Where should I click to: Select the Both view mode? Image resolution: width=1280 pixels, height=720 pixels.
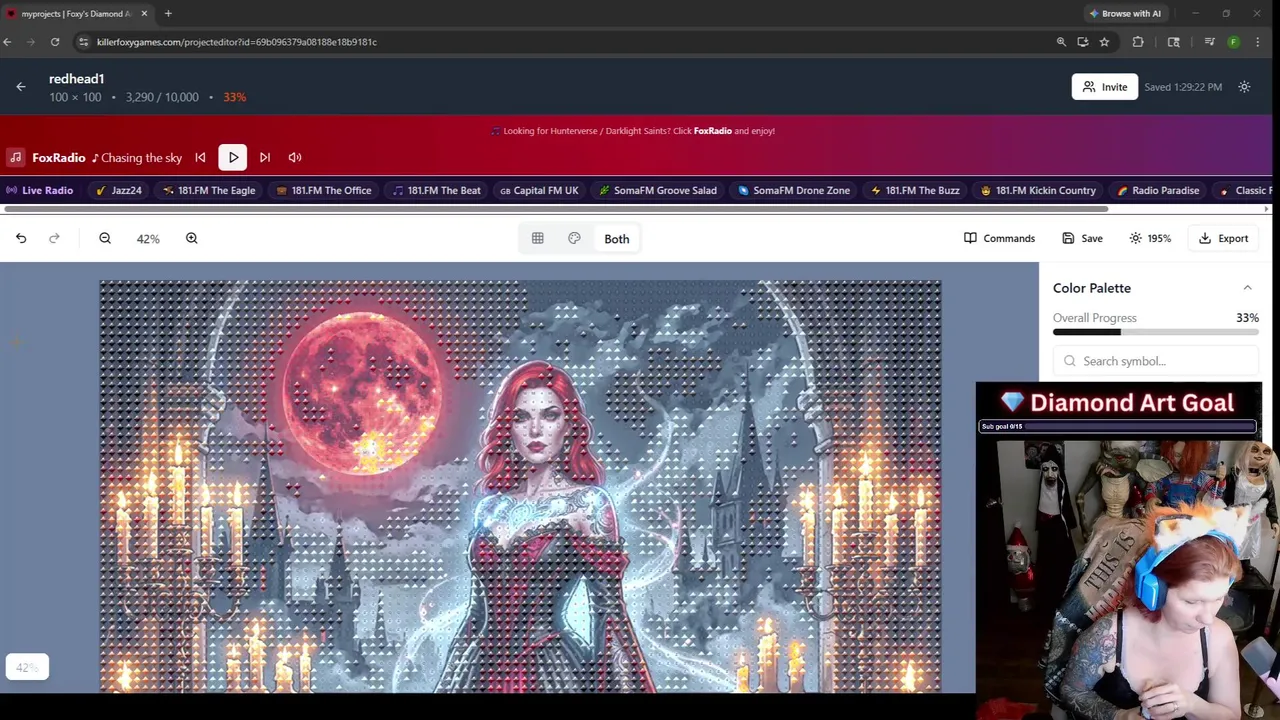click(x=617, y=239)
